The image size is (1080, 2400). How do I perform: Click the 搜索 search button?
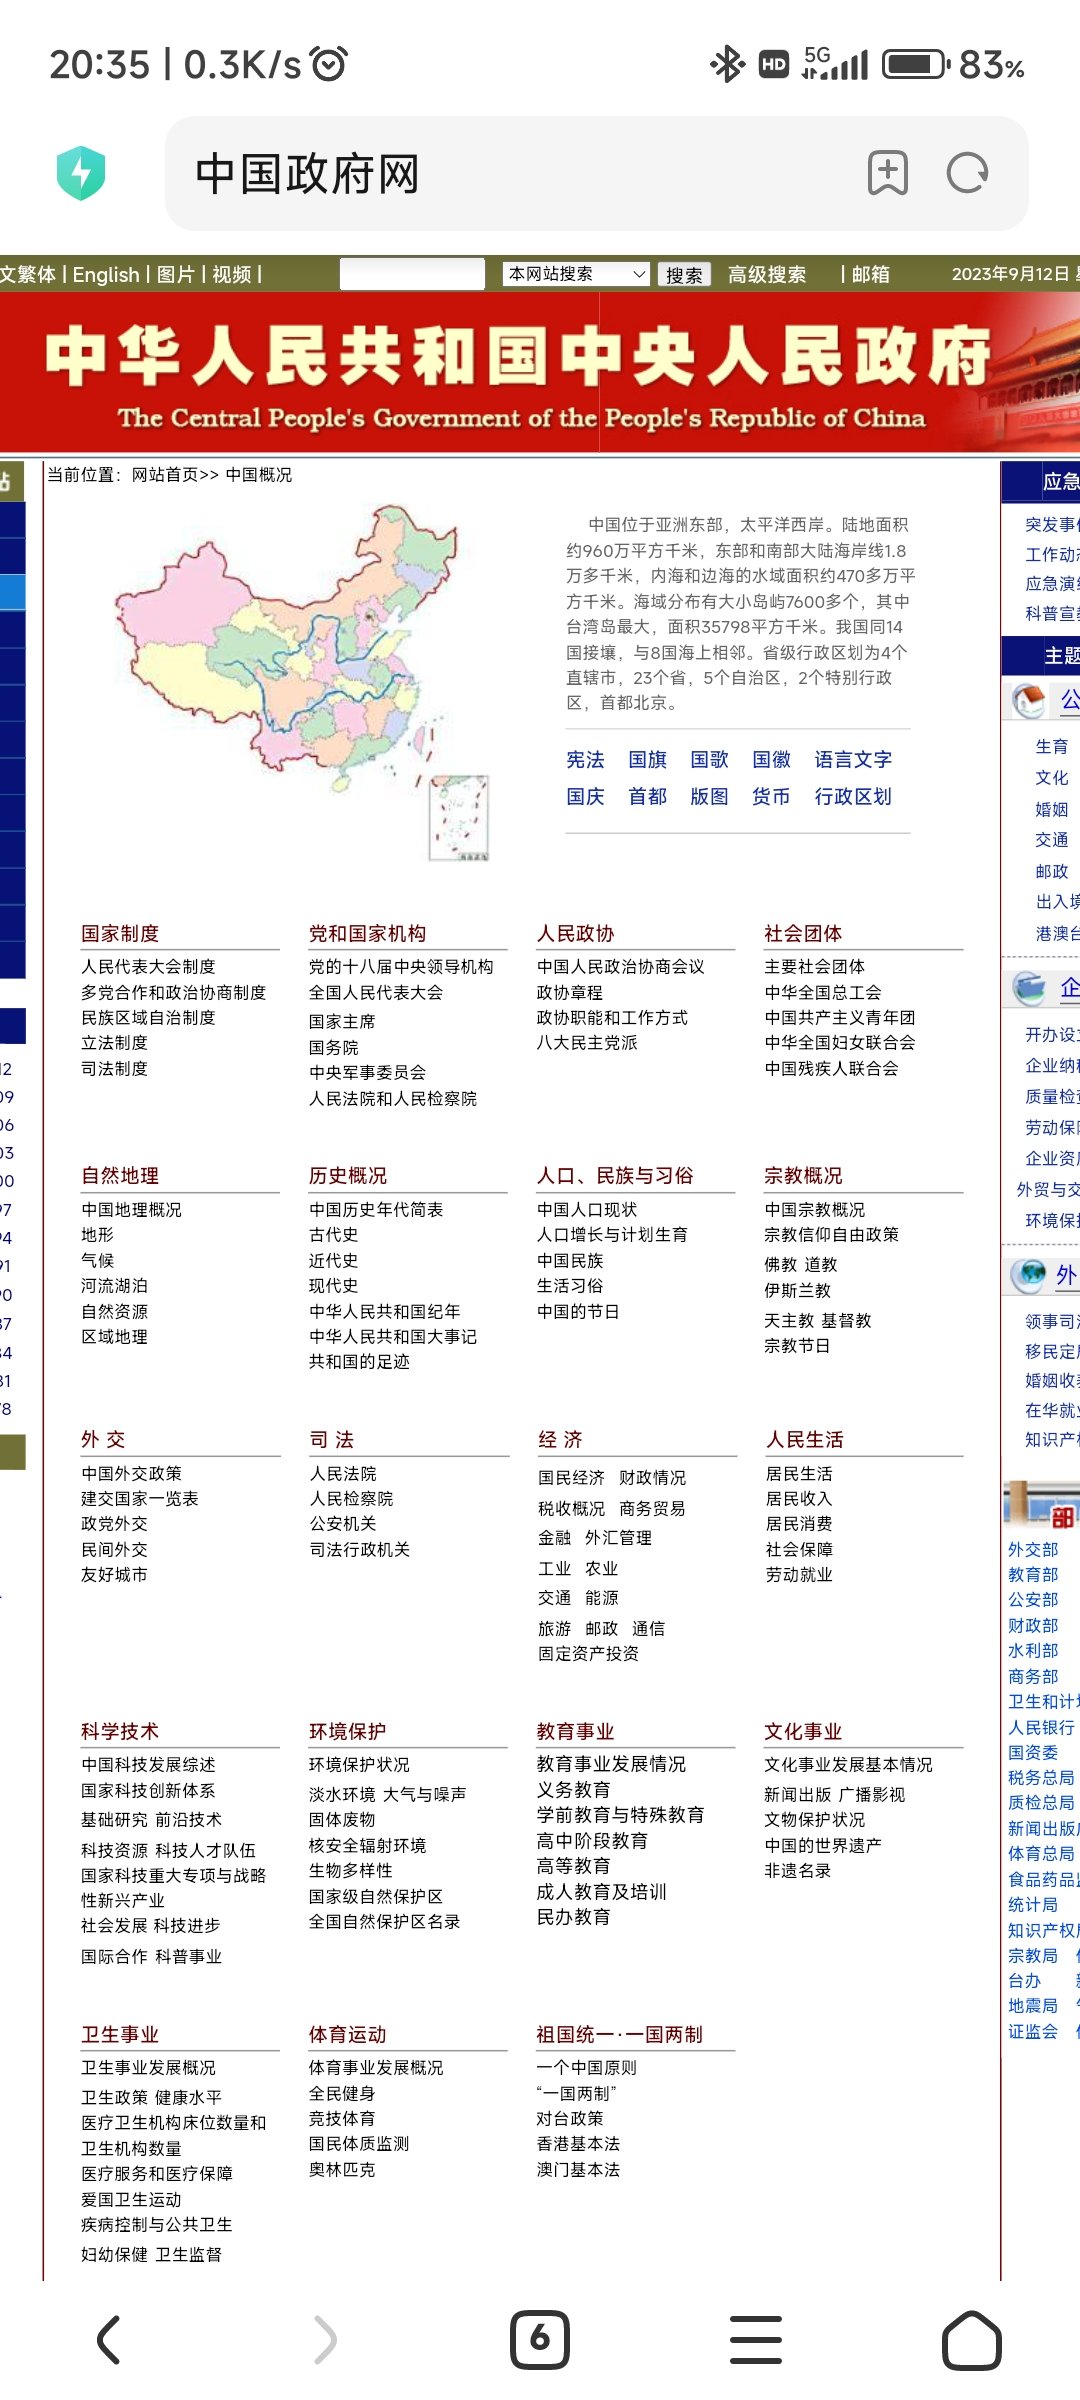click(684, 275)
